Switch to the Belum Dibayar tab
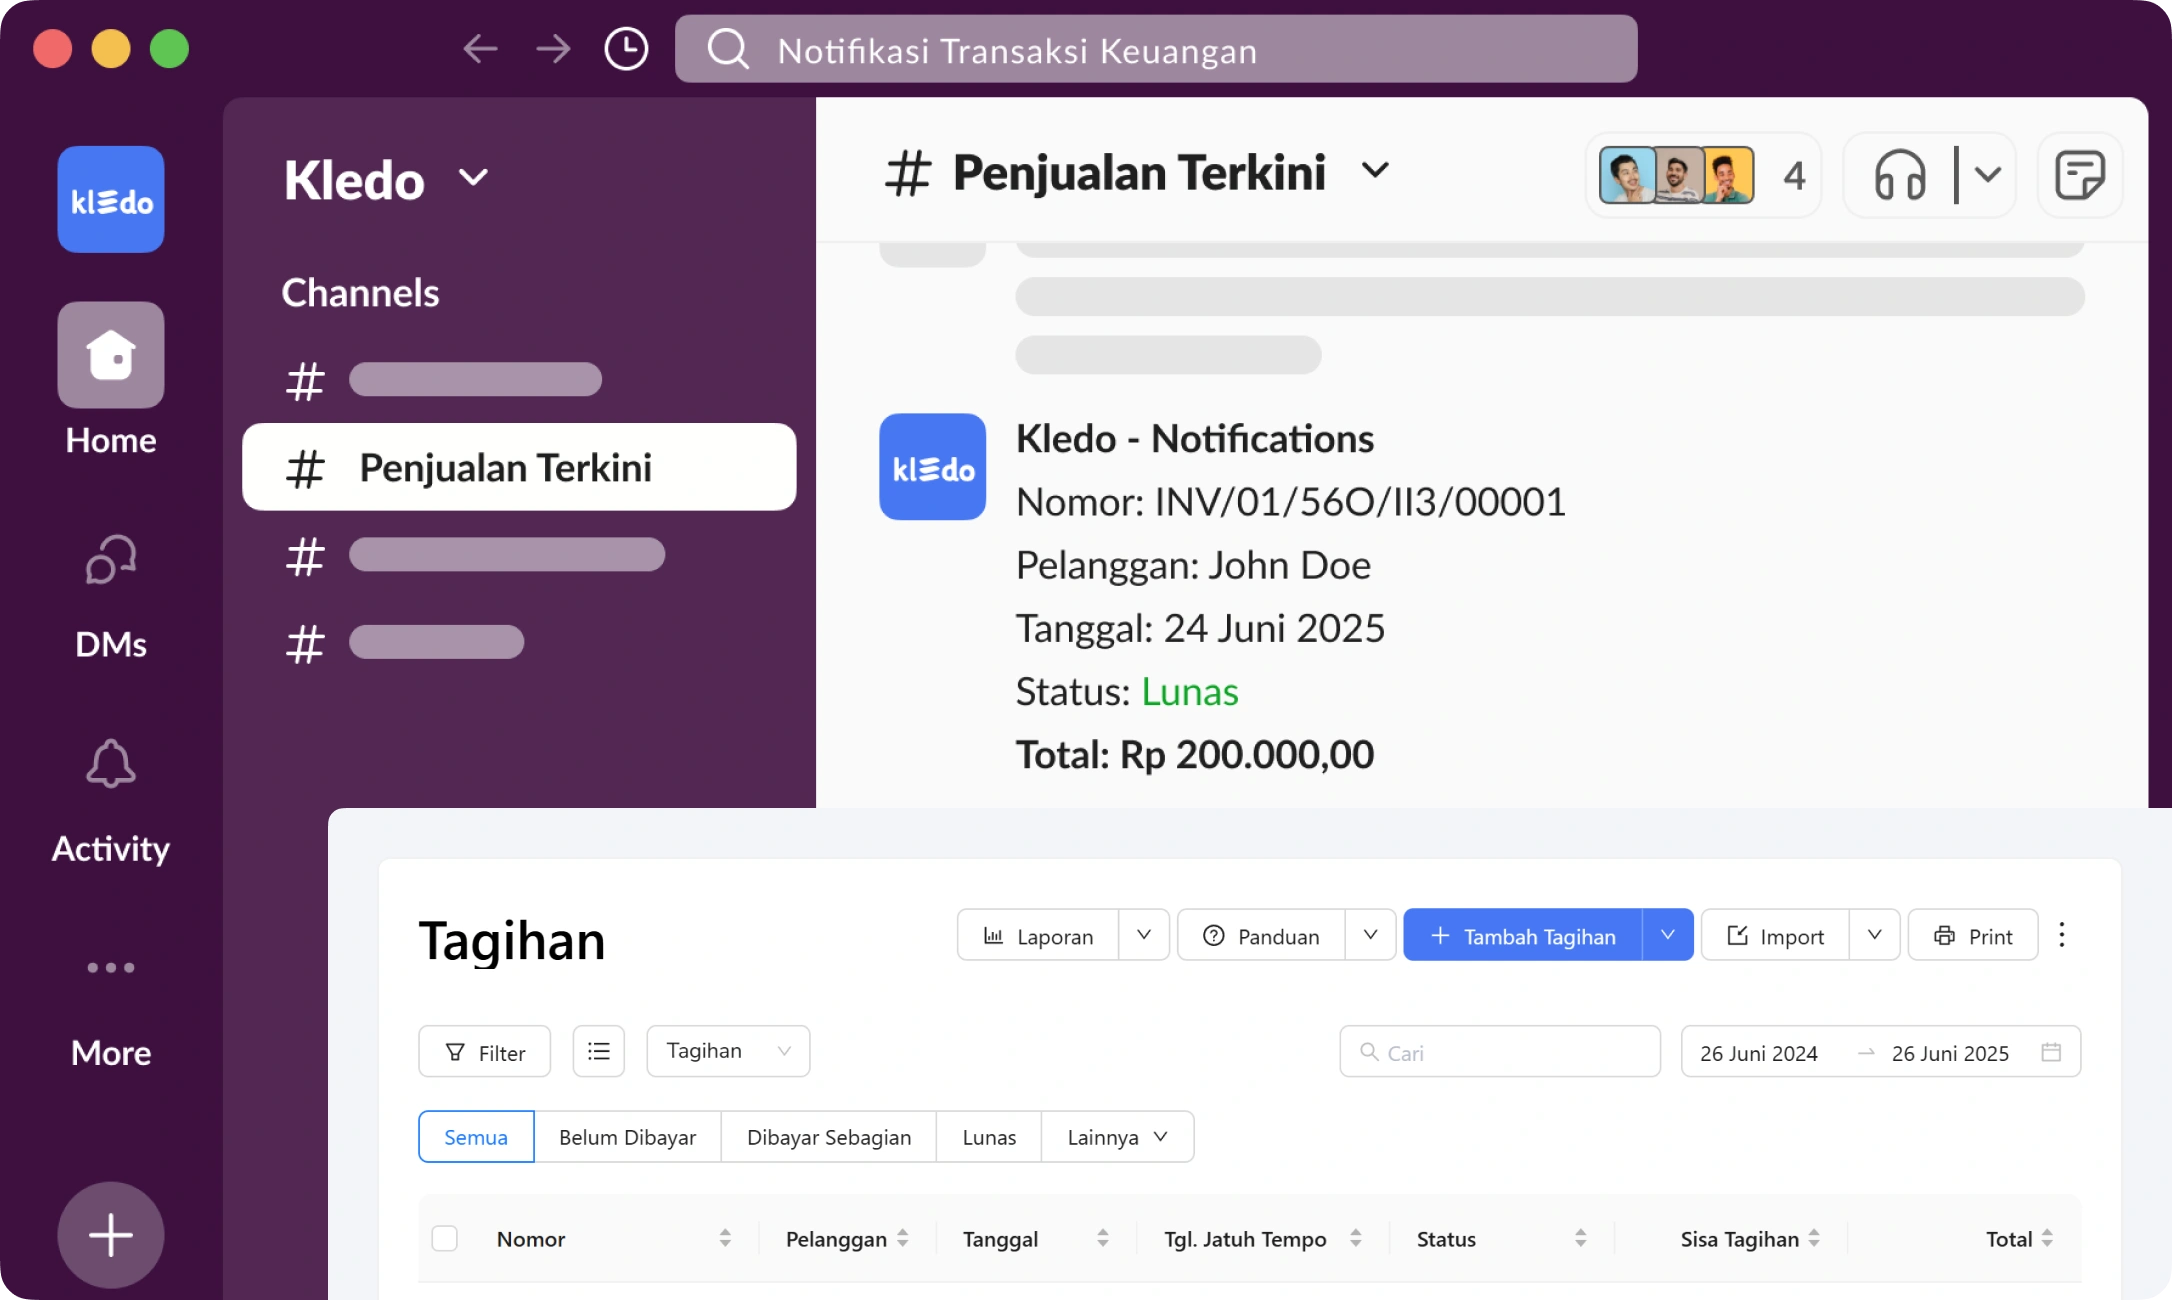This screenshot has height=1300, width=2172. point(627,1136)
